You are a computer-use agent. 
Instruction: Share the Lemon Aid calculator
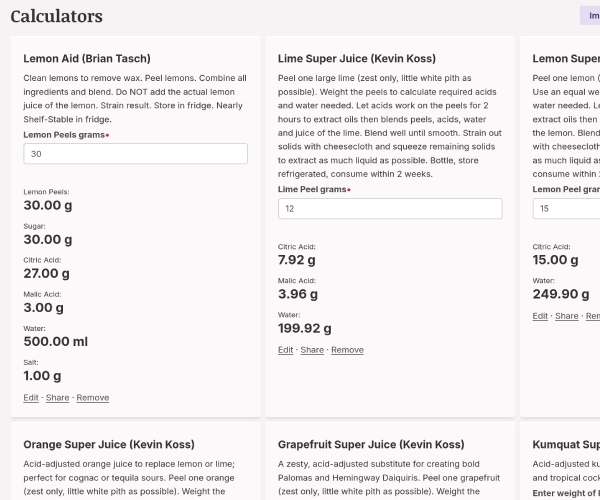pos(57,398)
